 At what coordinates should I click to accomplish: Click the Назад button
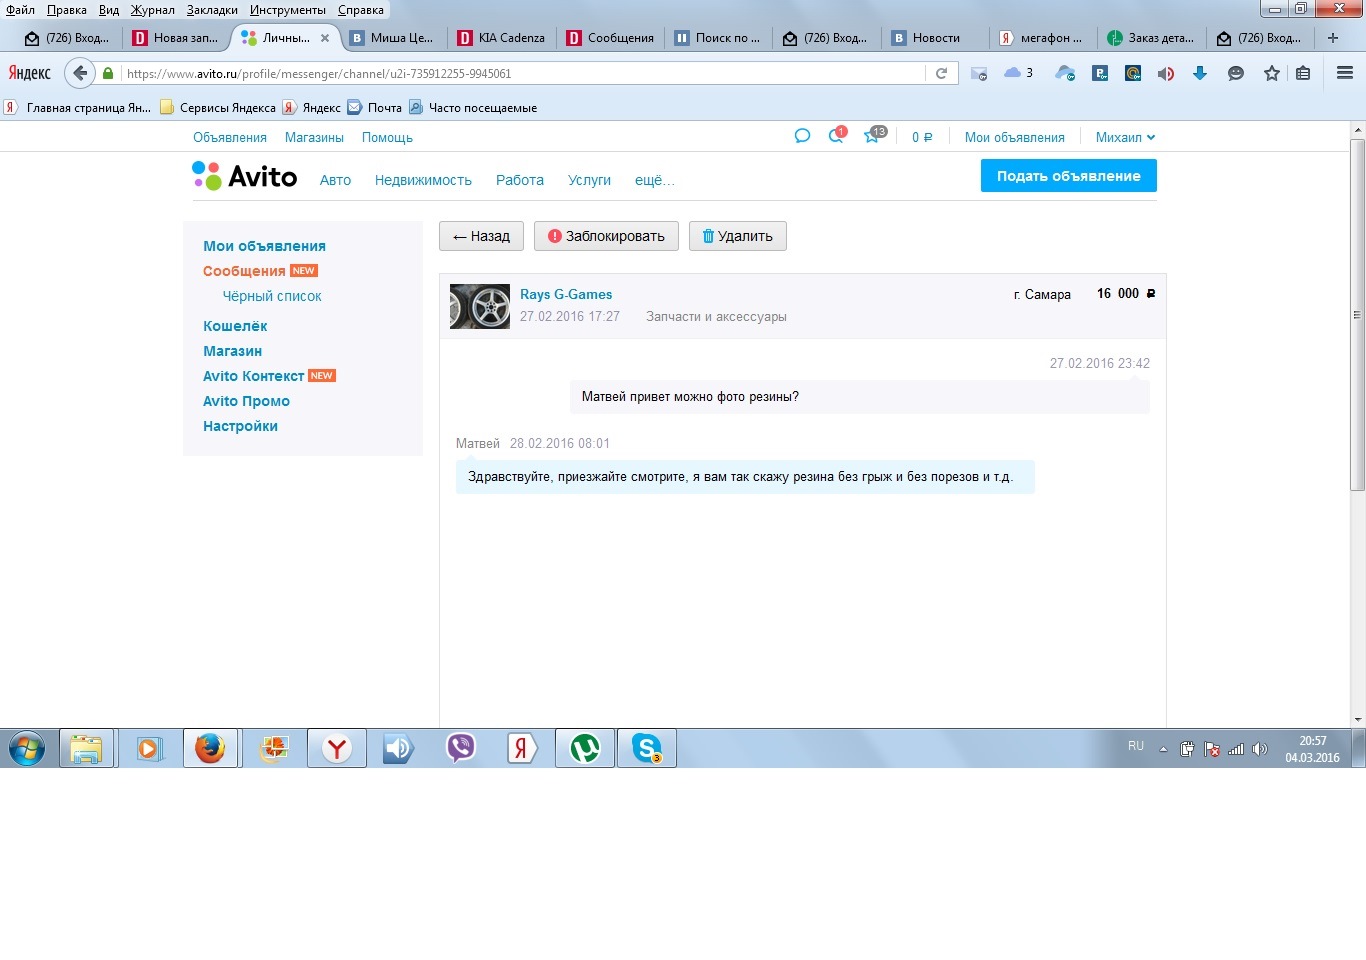[481, 236]
